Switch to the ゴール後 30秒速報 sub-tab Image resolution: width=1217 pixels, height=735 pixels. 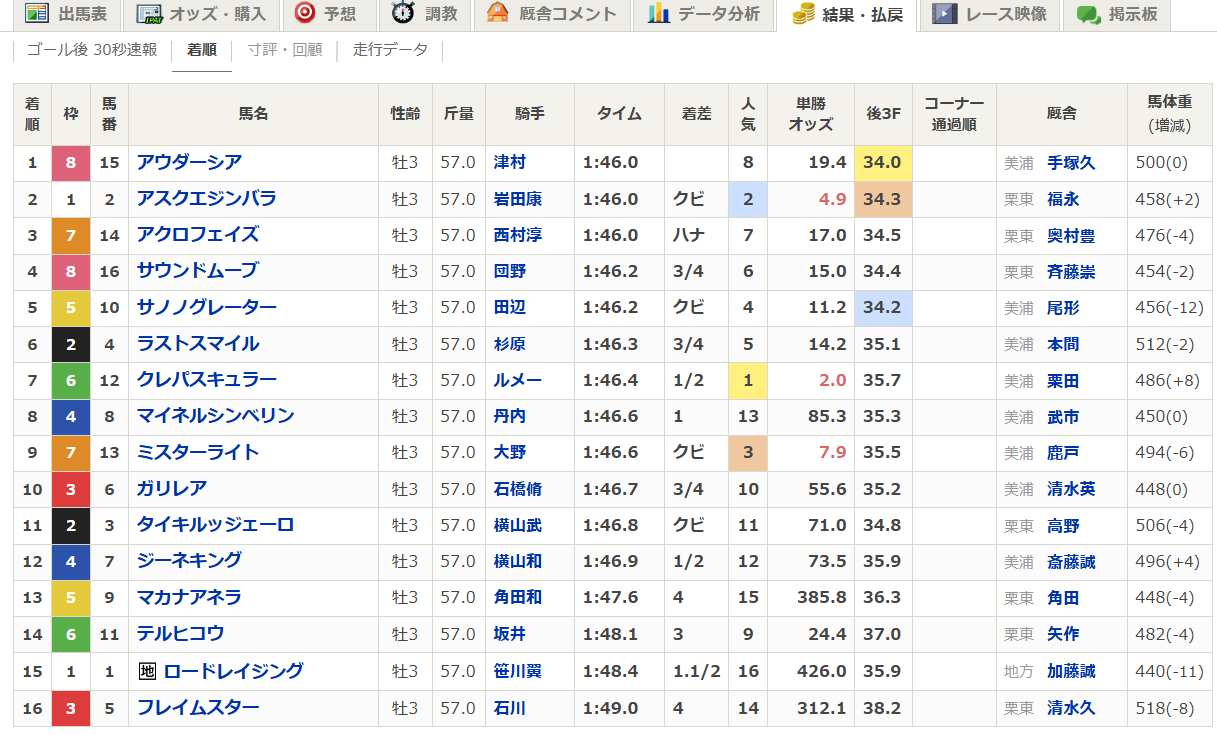[92, 50]
